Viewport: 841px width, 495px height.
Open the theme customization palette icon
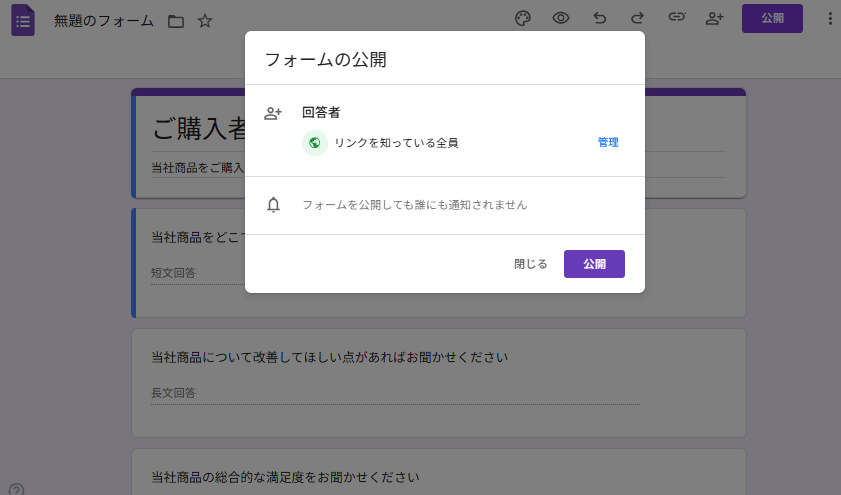click(522, 18)
